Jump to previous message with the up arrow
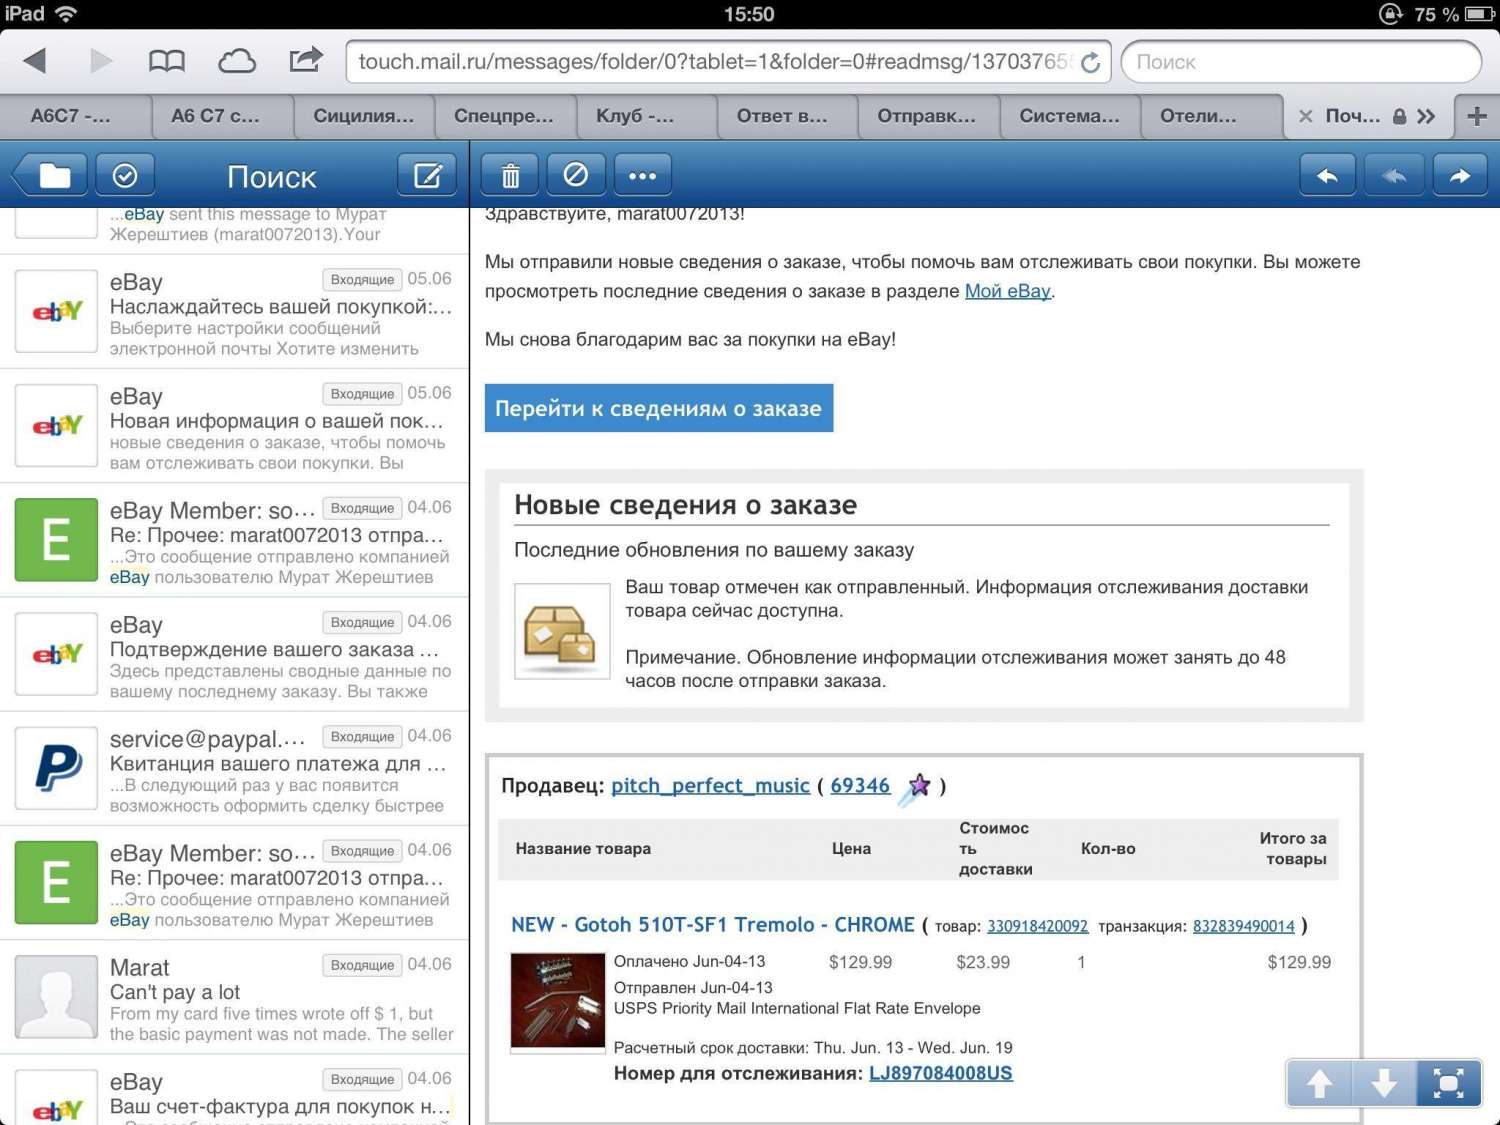Screen dimensions: 1500x1125 click(1319, 1083)
